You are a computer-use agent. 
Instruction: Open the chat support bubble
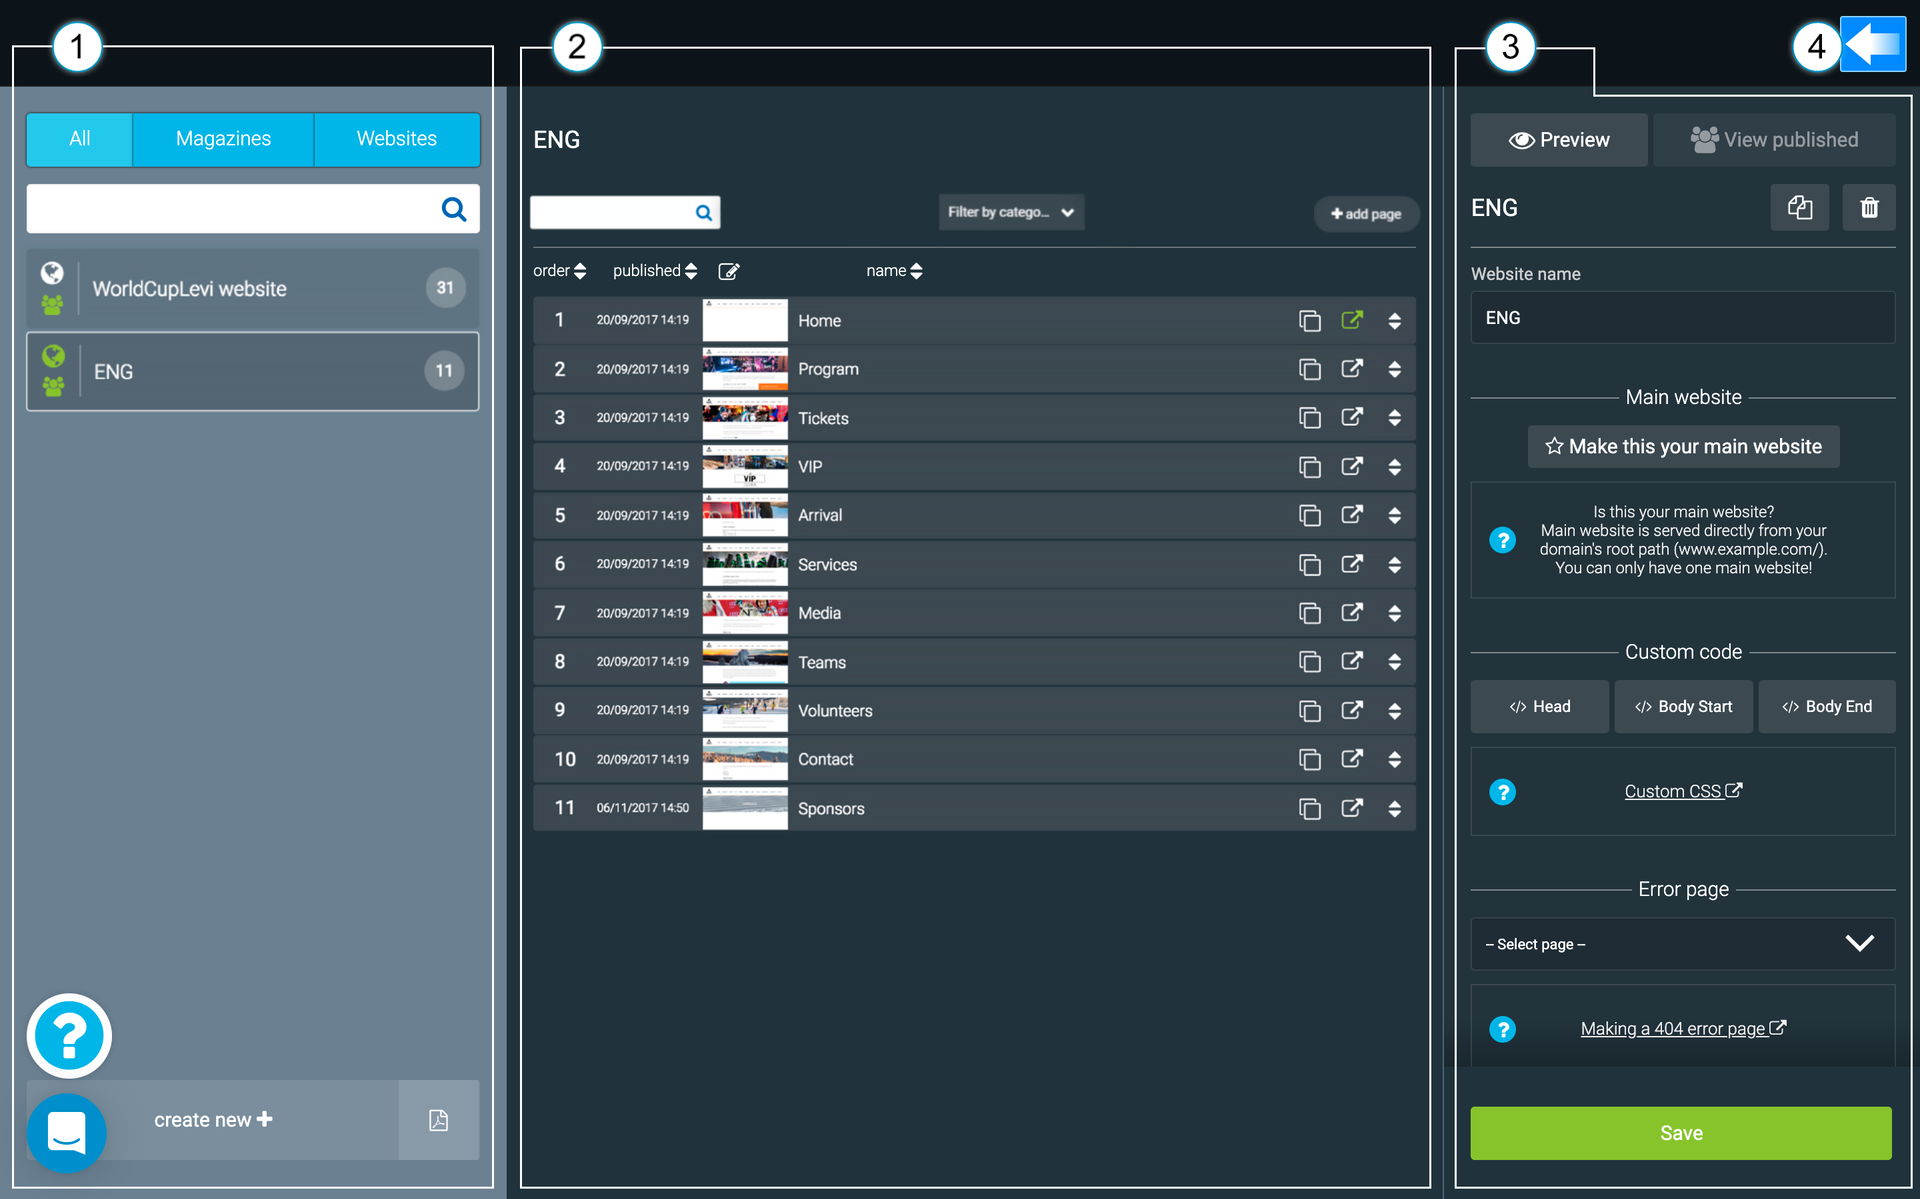click(x=66, y=1133)
